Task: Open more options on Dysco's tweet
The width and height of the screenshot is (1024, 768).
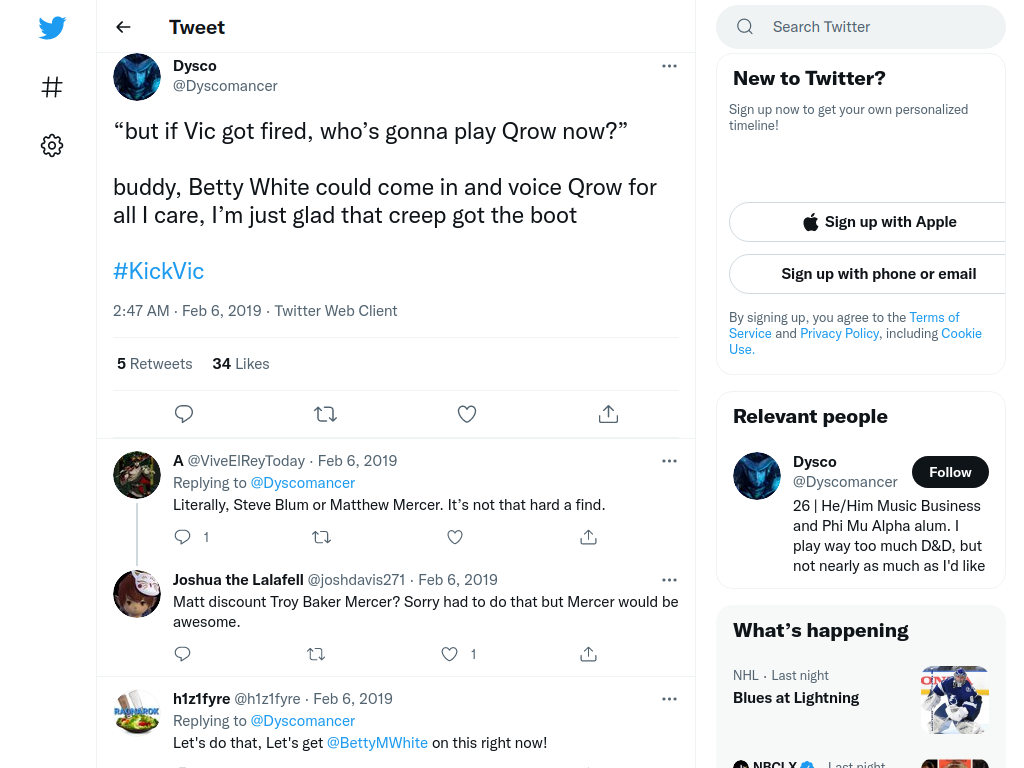Action: point(669,66)
